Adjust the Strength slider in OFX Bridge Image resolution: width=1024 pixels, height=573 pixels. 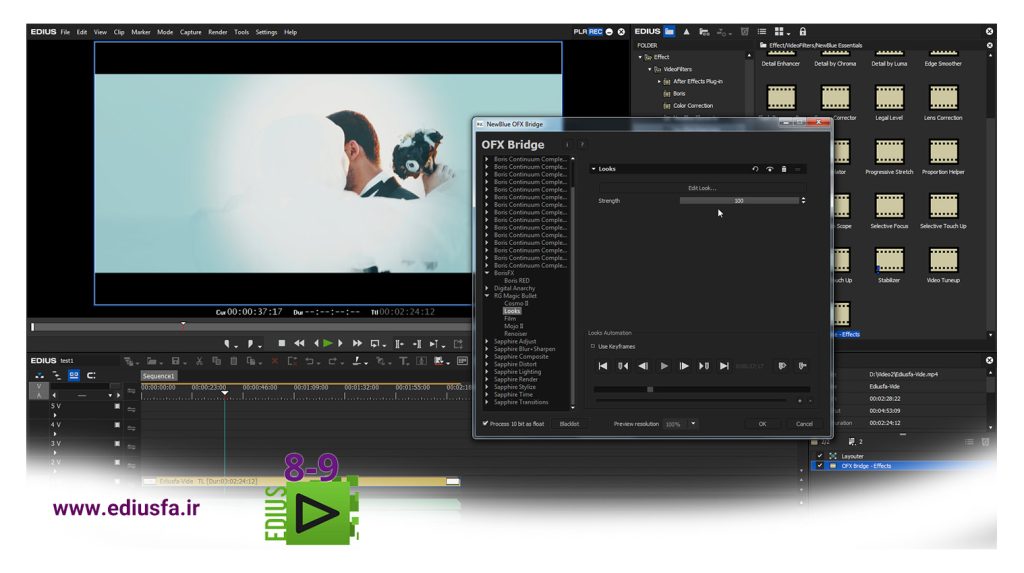point(739,201)
